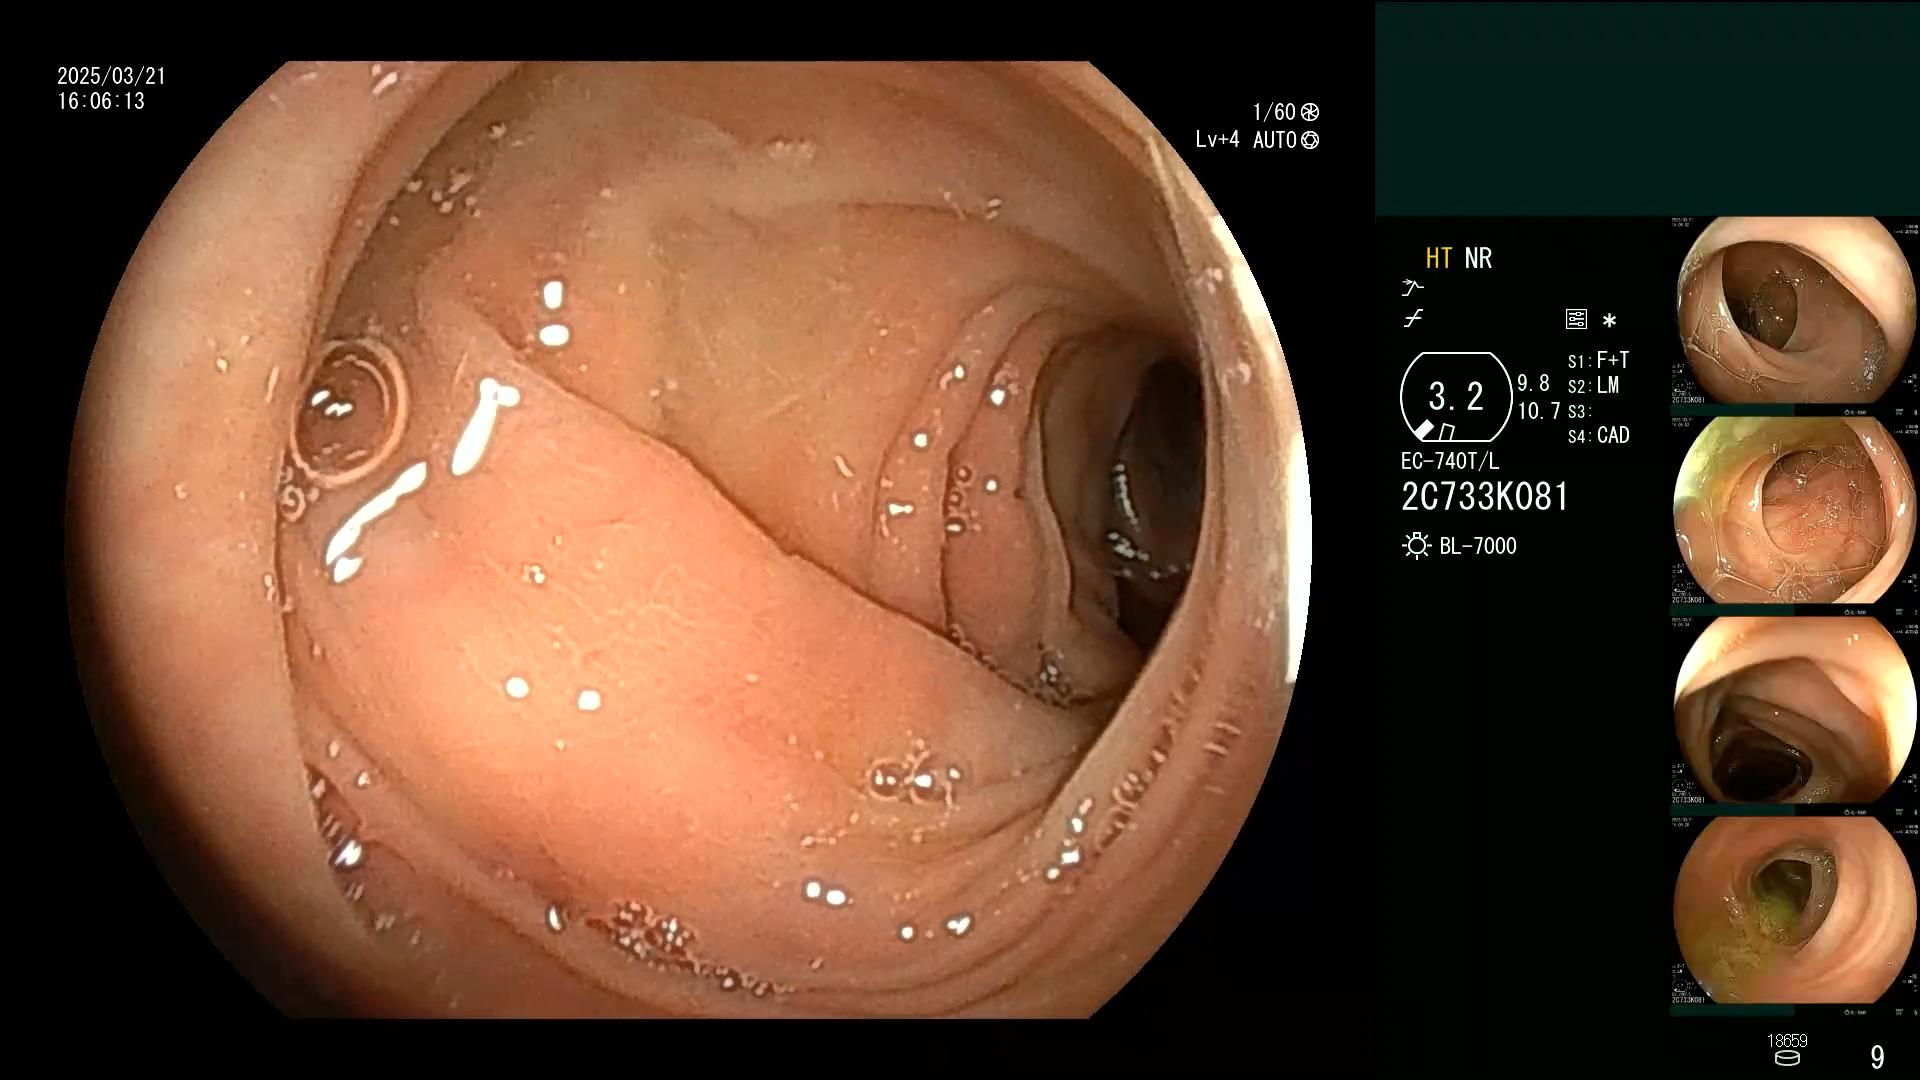Click the S-shaped curve icon below HT
This screenshot has width=1920, height=1080.
pos(1413,319)
